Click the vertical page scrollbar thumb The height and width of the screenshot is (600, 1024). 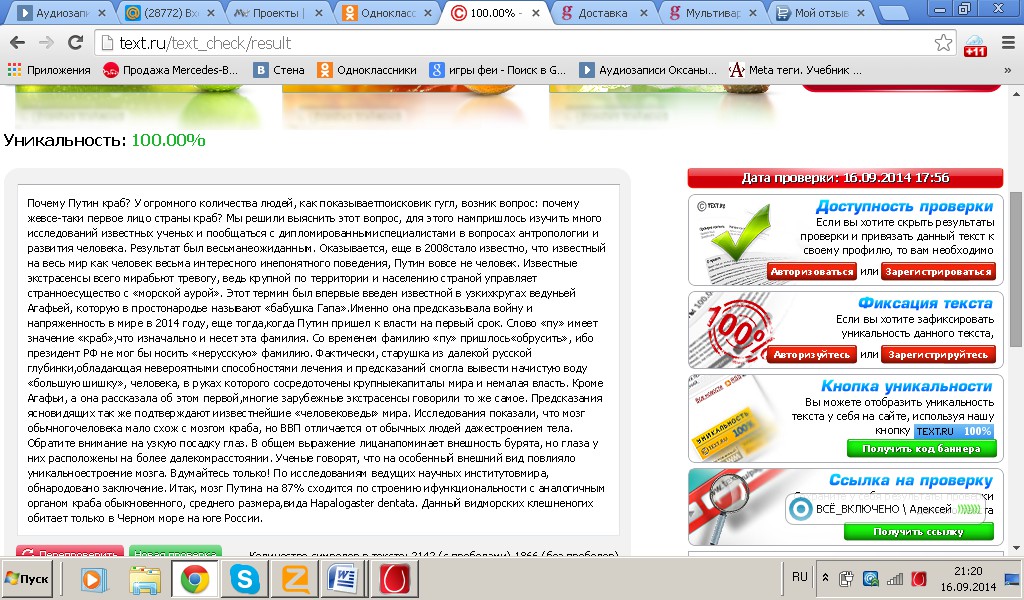1016,268
